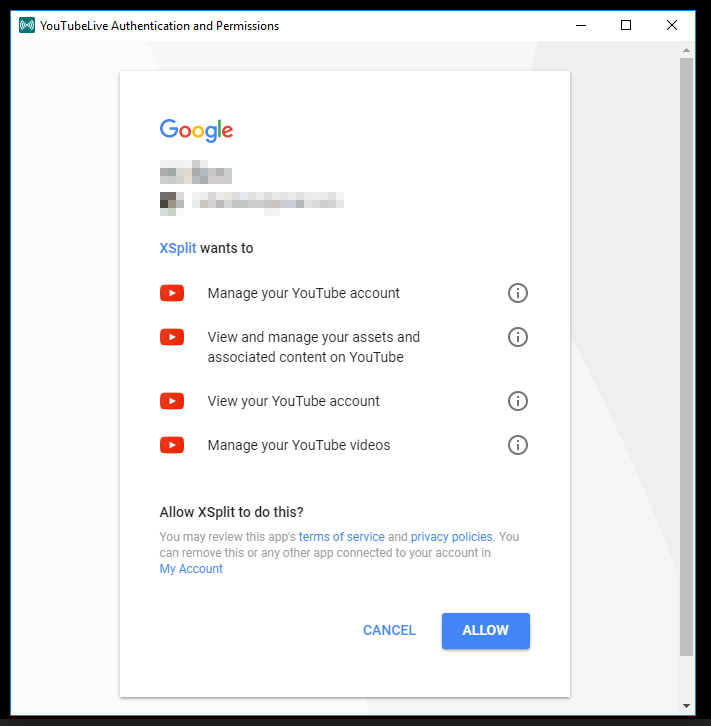Image resolution: width=711 pixels, height=726 pixels.
Task: Click the 'Allow XSplit to do this?' heading
Action: pyautogui.click(x=231, y=512)
